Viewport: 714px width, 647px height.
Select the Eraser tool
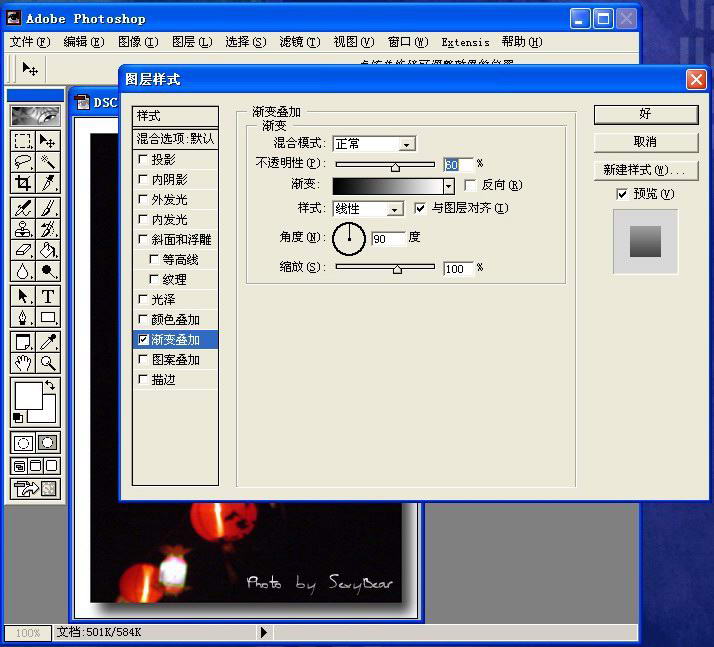click(x=22, y=250)
